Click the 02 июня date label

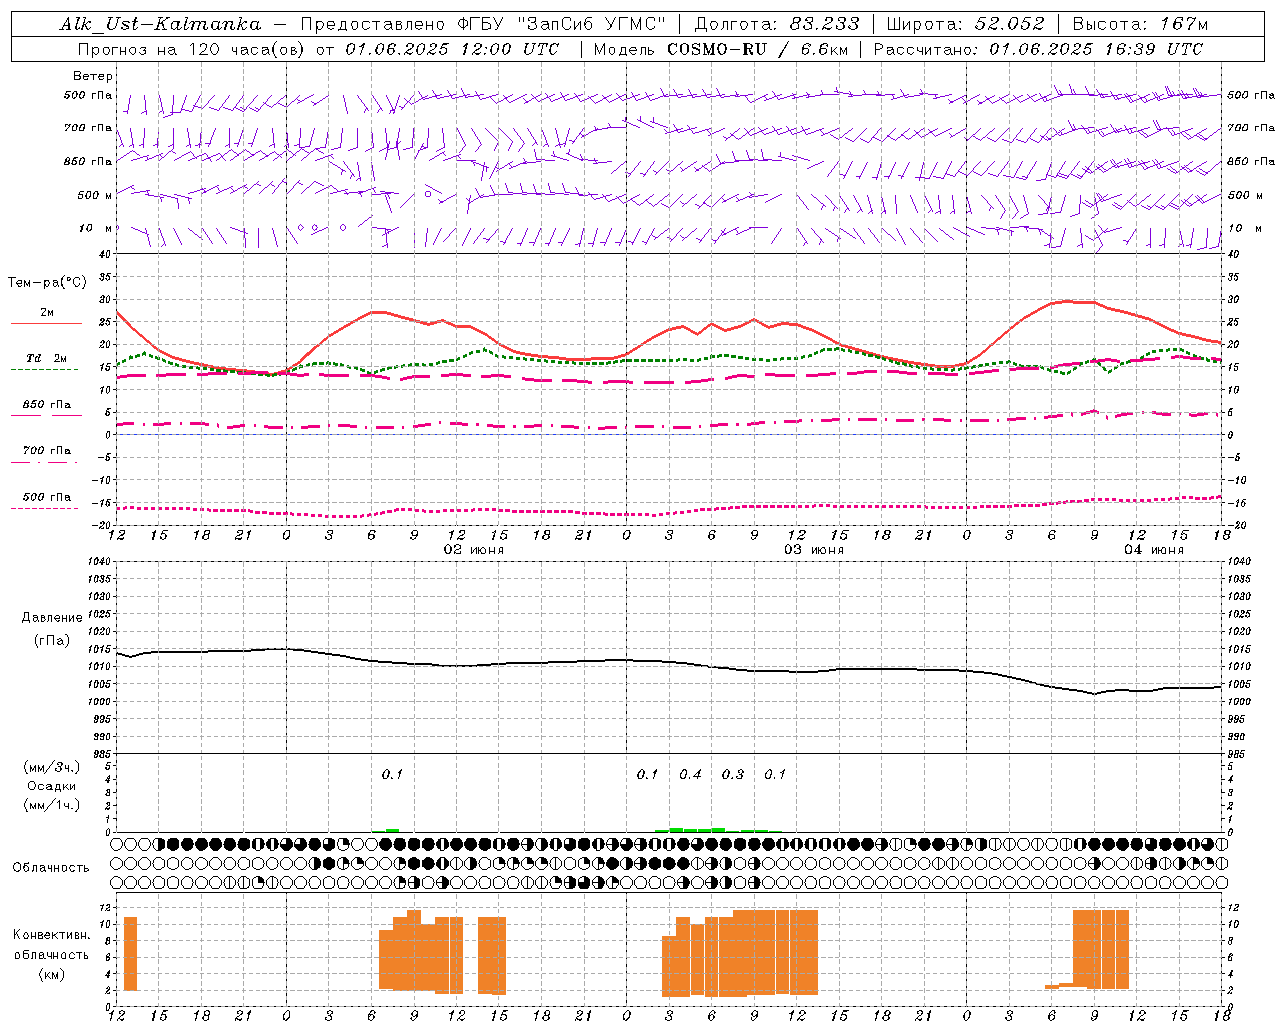coord(474,550)
